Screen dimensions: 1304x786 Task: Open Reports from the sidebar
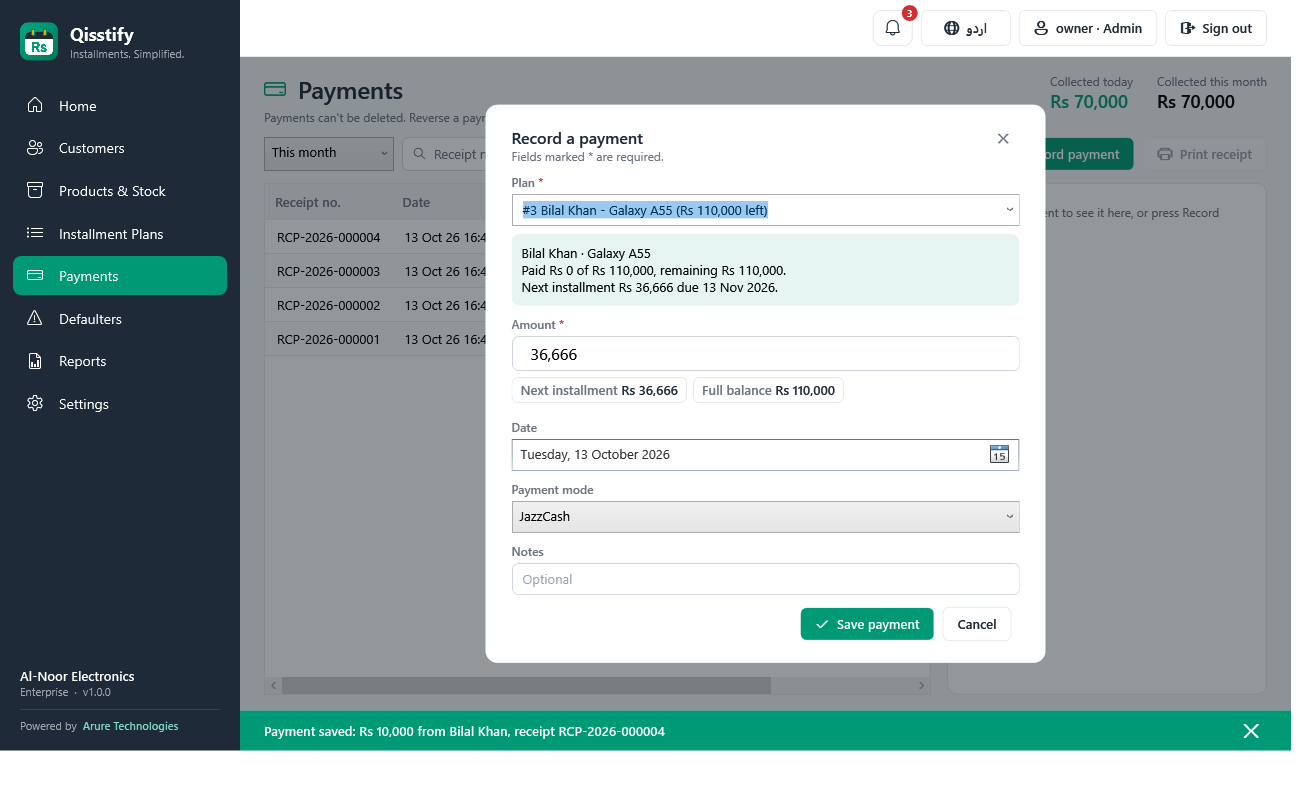tap(120, 361)
